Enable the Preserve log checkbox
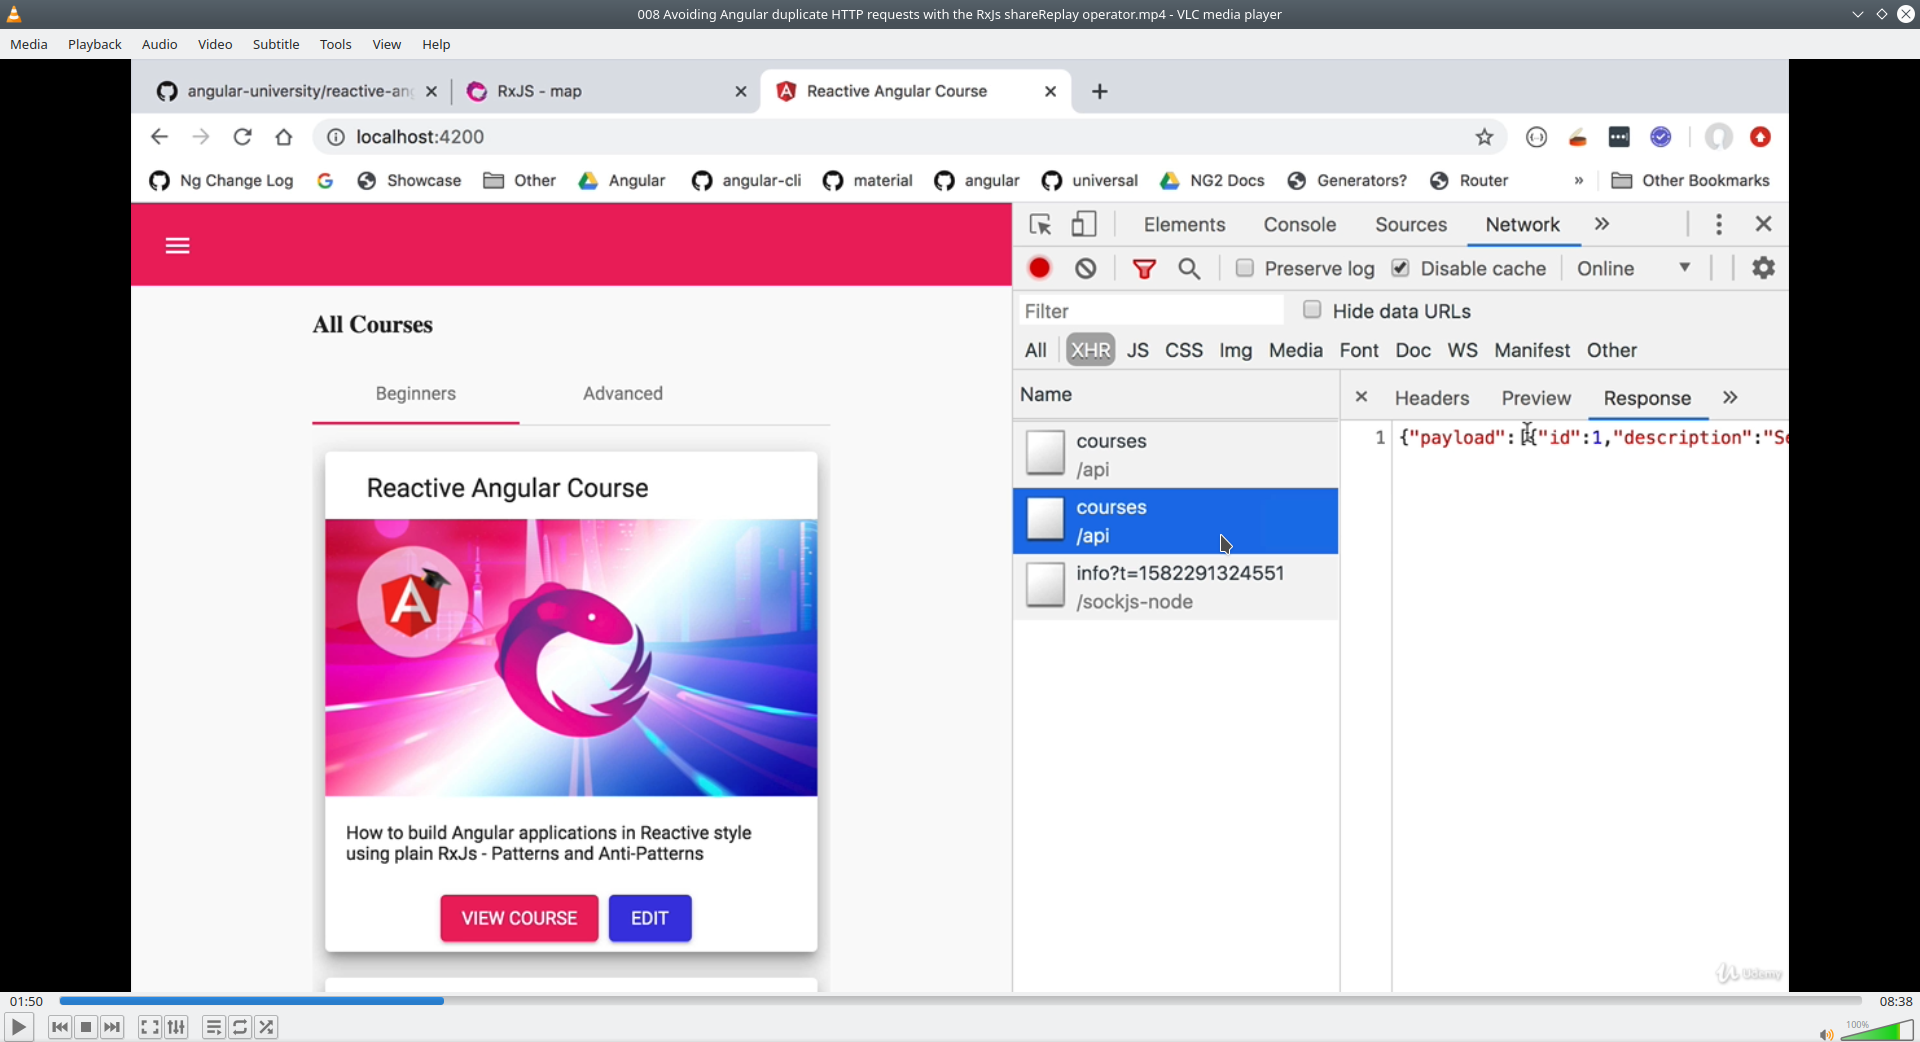1920x1042 pixels. (1244, 268)
